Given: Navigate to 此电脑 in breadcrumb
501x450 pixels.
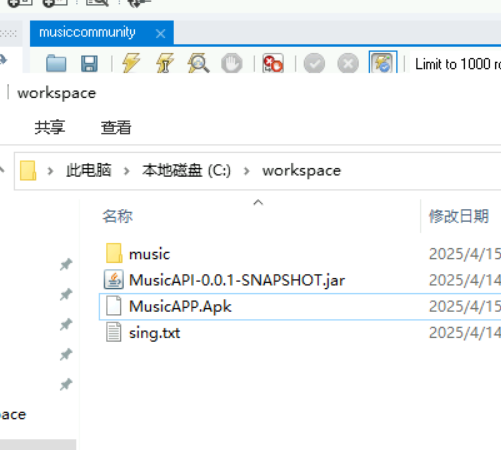Looking at the screenshot, I should point(89,171).
